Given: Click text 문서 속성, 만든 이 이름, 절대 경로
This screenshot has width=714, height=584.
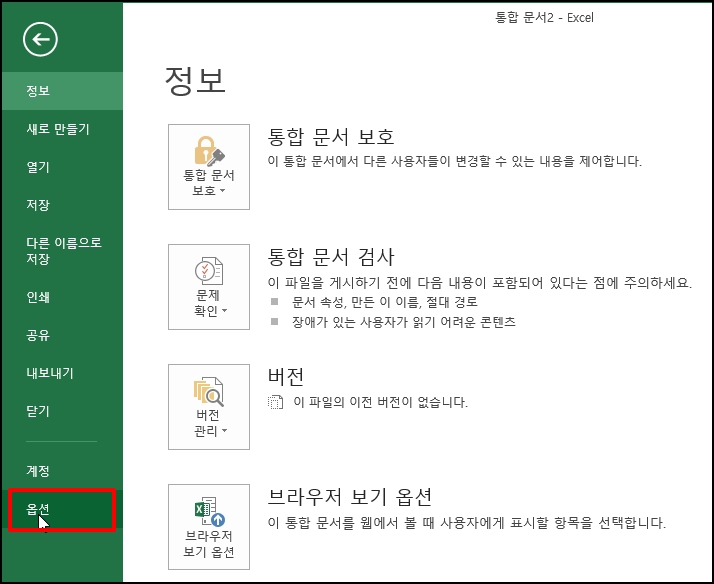Looking at the screenshot, I should [385, 302].
